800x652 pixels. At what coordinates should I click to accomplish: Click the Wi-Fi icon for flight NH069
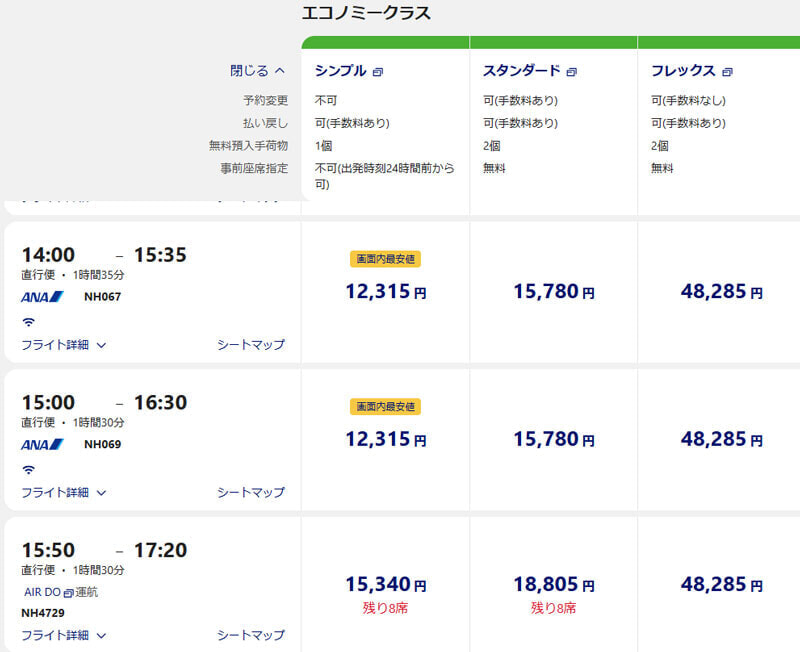pos(29,469)
